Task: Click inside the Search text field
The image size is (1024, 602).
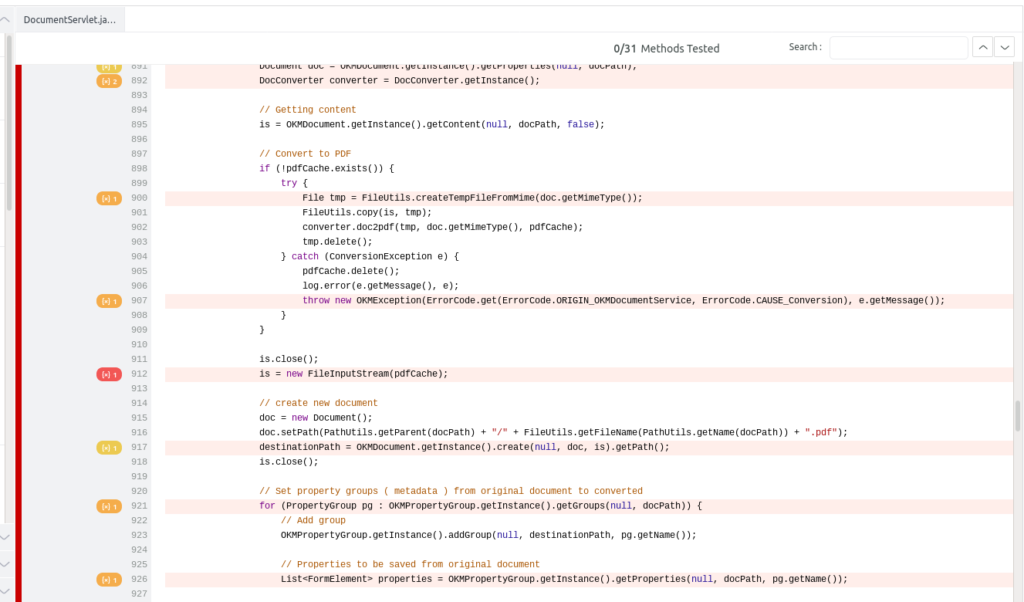Action: click(x=897, y=47)
